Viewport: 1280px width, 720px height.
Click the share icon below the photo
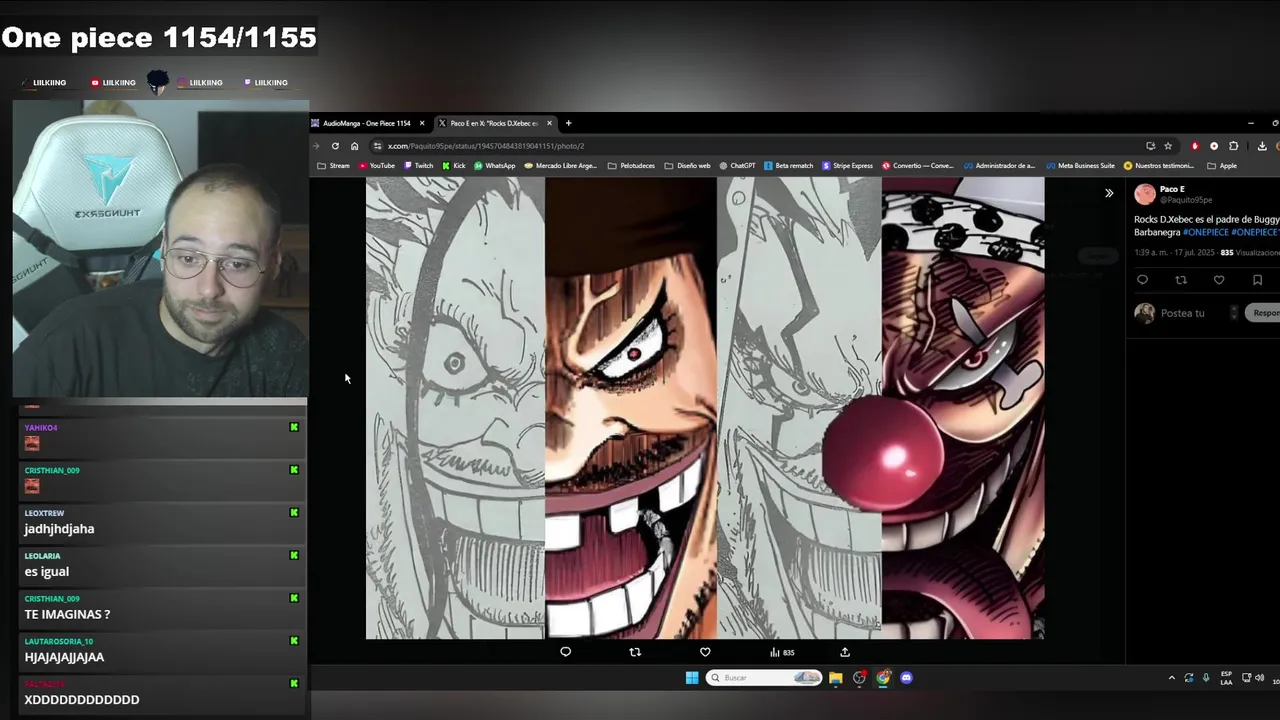pyautogui.click(x=845, y=652)
